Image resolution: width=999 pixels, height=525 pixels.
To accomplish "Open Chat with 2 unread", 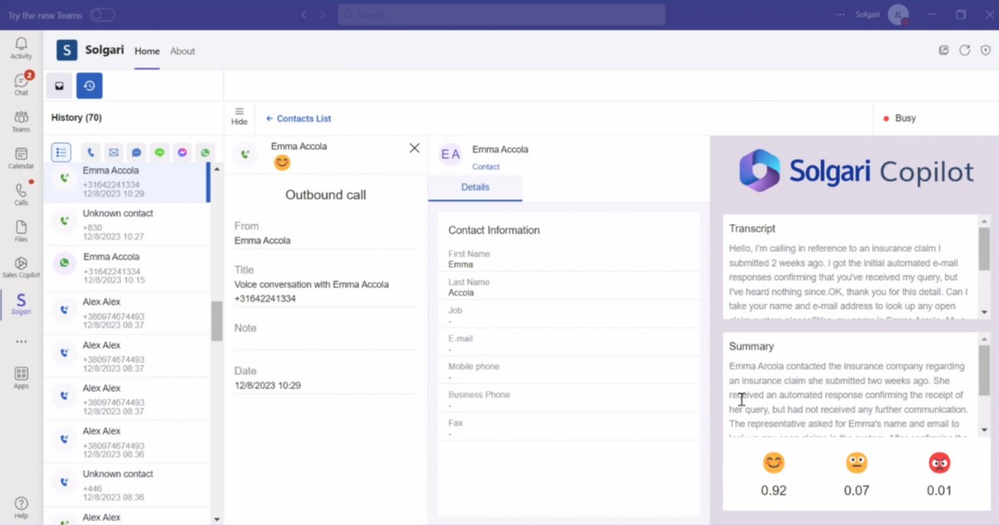I will (21, 84).
